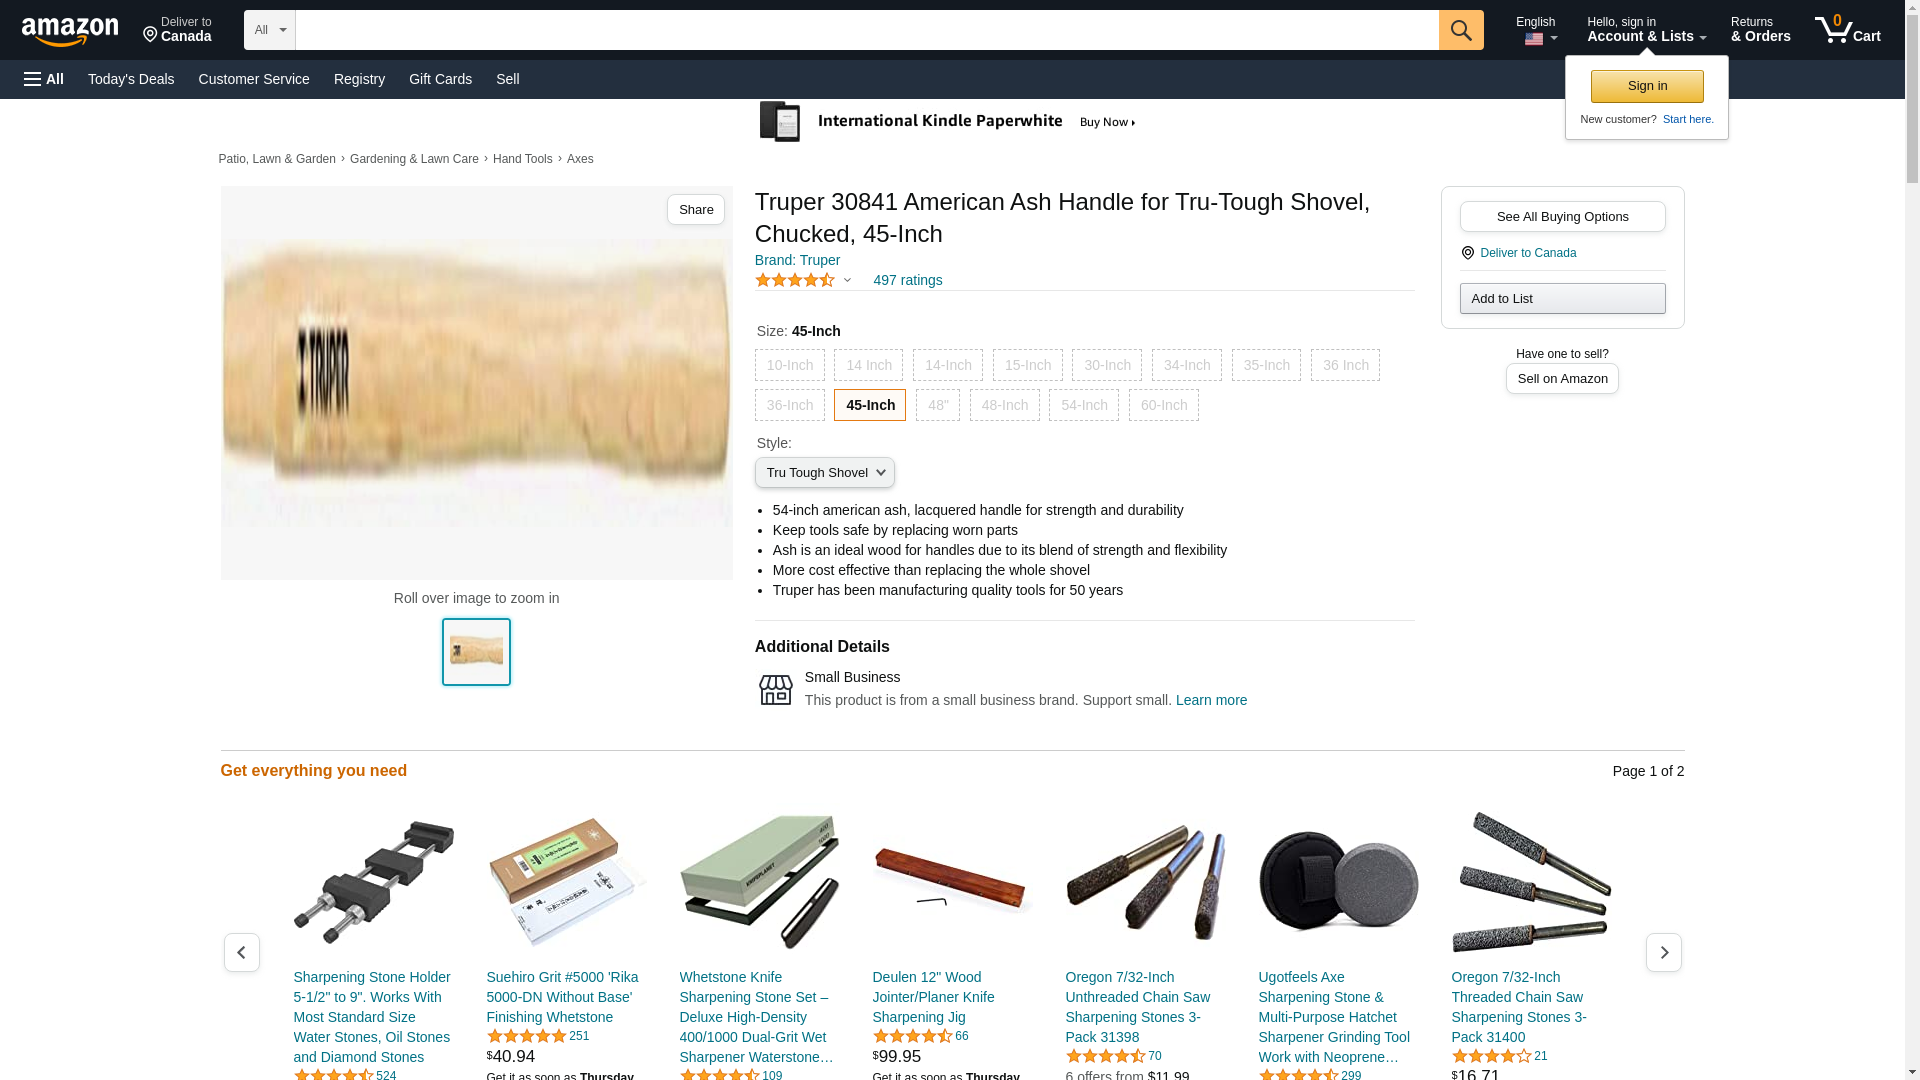
Task: Open the search category All dropdown
Action: 269,30
